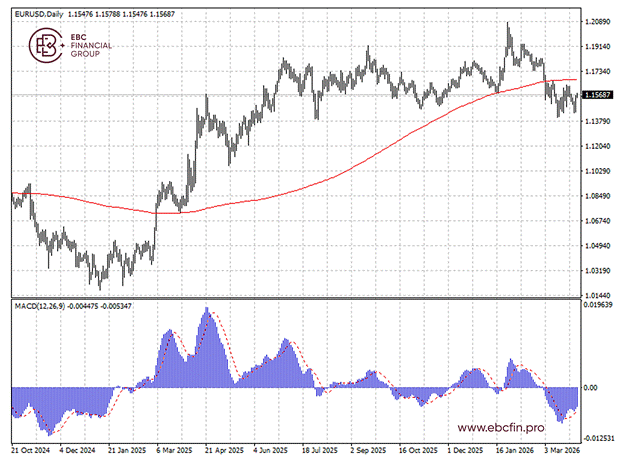
Task: Click the MACD -0.012531 lower scale value
Action: (x=601, y=437)
